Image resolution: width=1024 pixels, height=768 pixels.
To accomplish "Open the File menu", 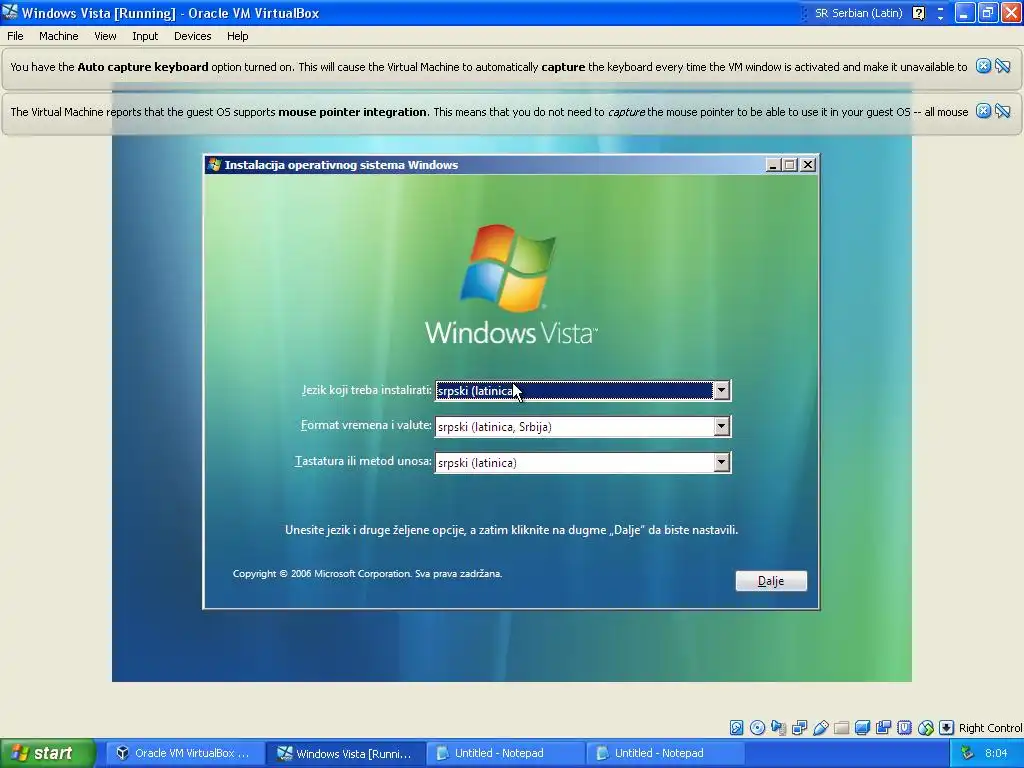I will pyautogui.click(x=15, y=36).
